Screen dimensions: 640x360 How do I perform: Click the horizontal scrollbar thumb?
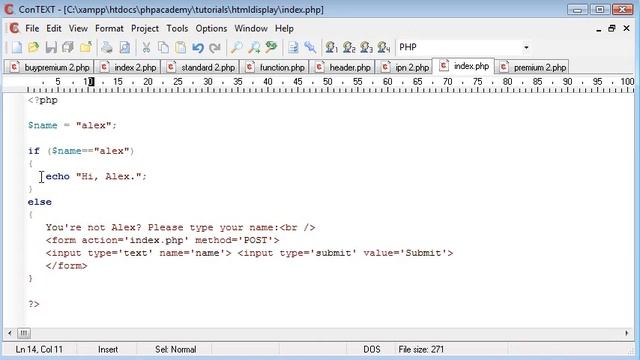[x=24, y=333]
